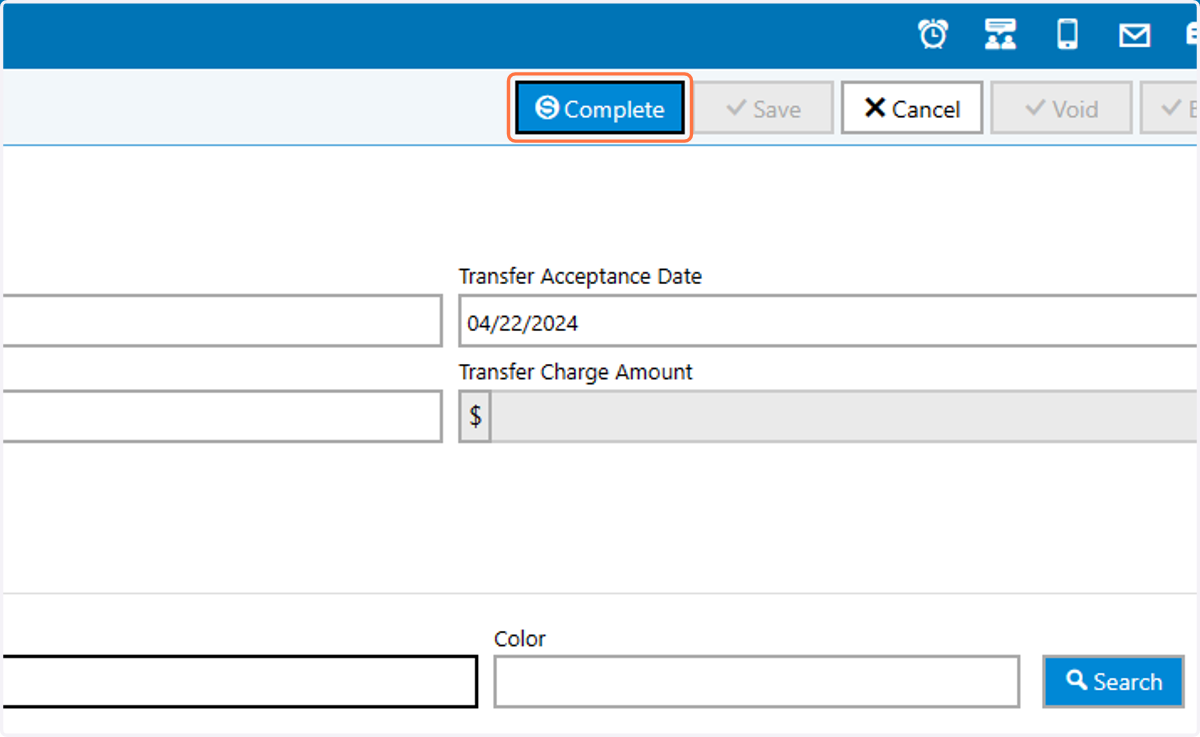Click the circled S icon inside Complete
Screen dimensions: 1200x737
[x=547, y=108]
